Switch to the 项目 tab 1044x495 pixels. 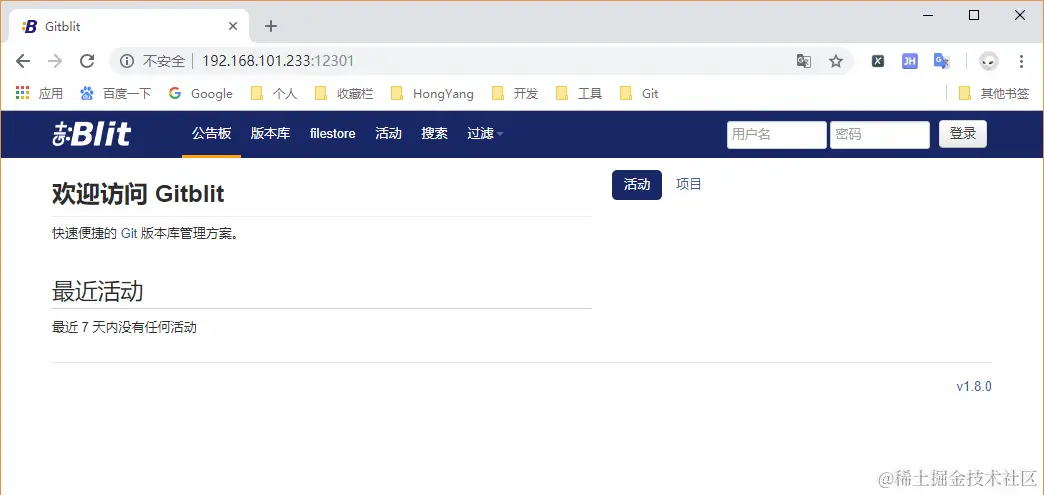coord(688,185)
